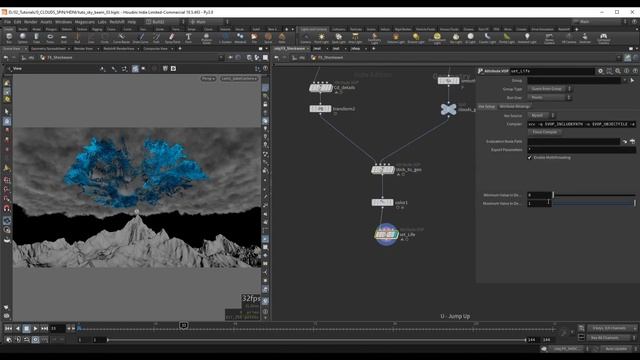Select the Box shelf tool
640x360 pixels.
9,38
